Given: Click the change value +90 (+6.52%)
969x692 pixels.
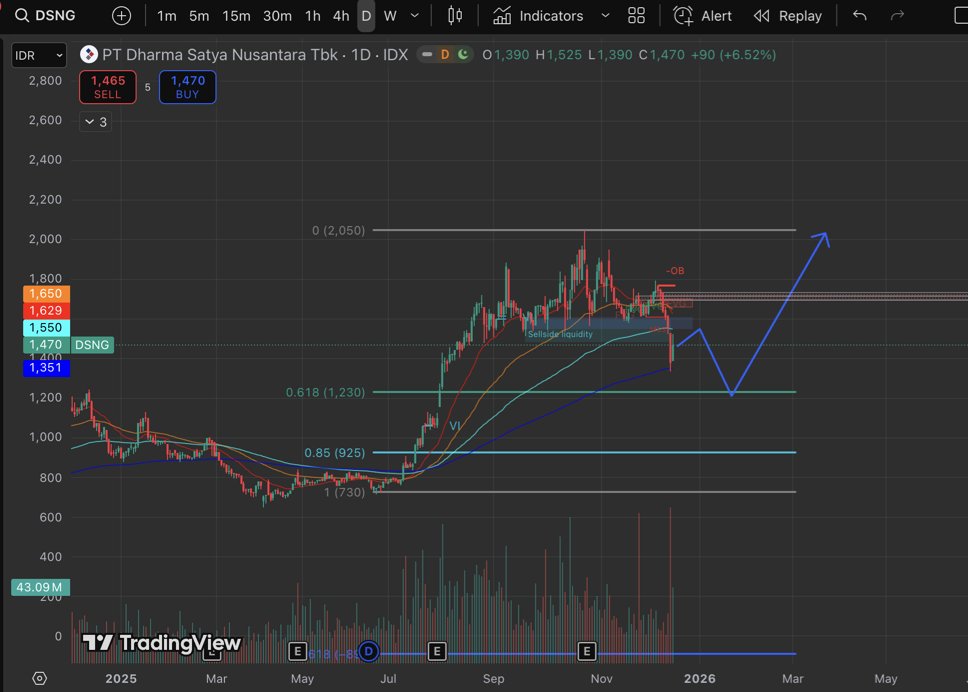Looking at the screenshot, I should click(x=733, y=55).
